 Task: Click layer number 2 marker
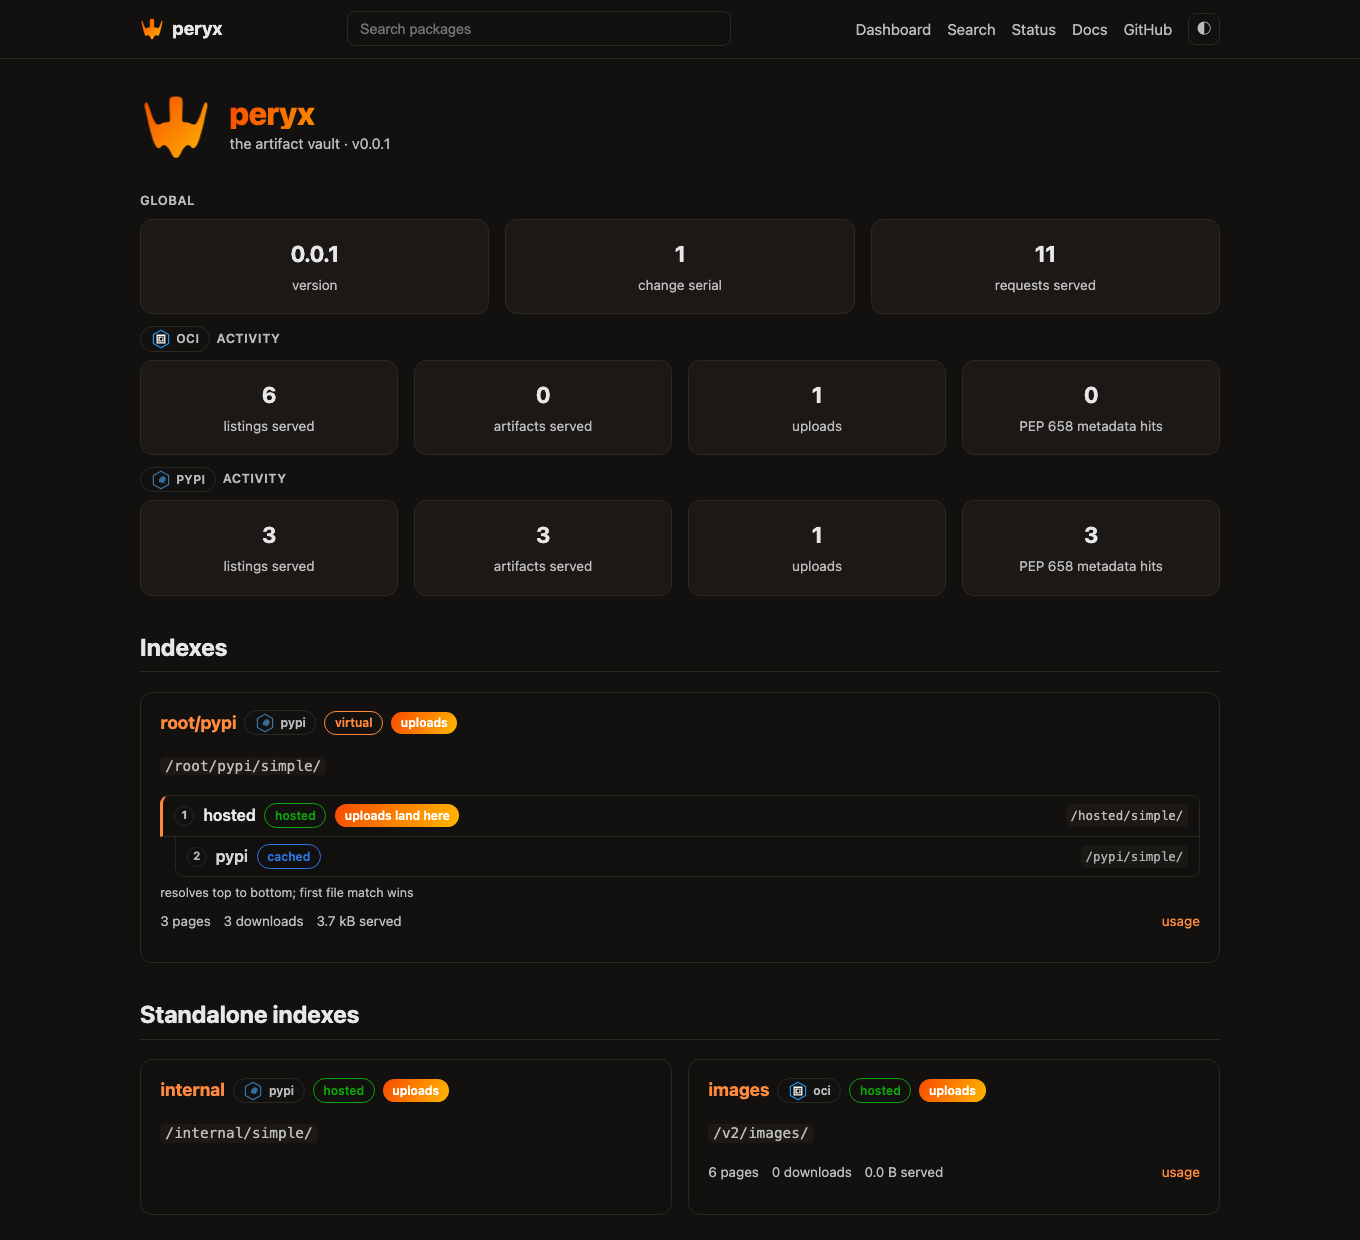(x=197, y=857)
